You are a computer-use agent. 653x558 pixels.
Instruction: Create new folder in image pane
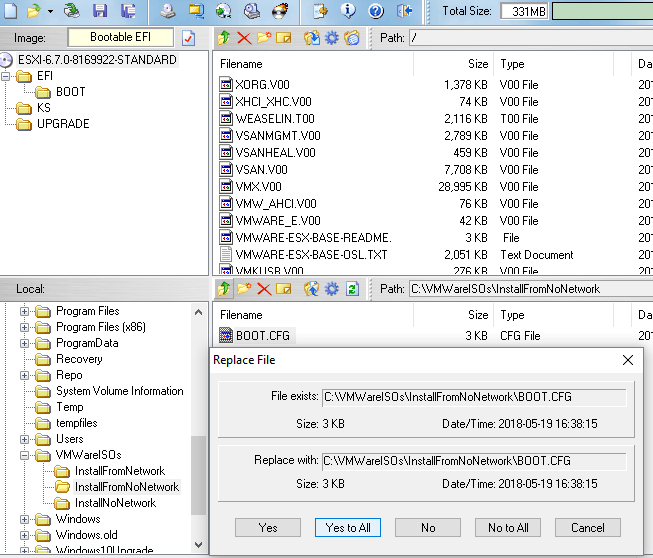click(x=264, y=38)
